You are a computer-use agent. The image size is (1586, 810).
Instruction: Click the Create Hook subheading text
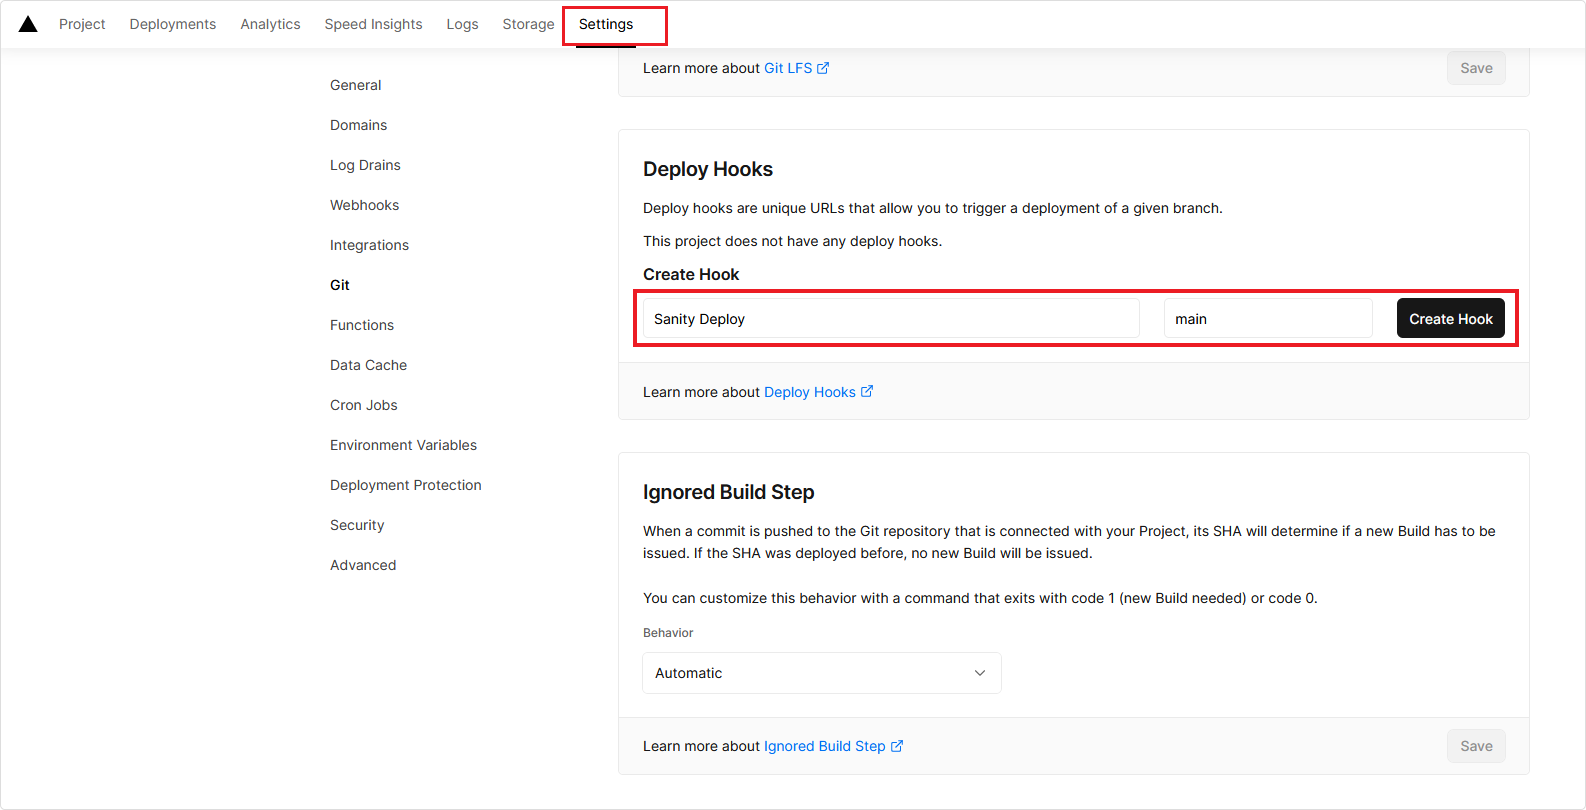(x=691, y=274)
